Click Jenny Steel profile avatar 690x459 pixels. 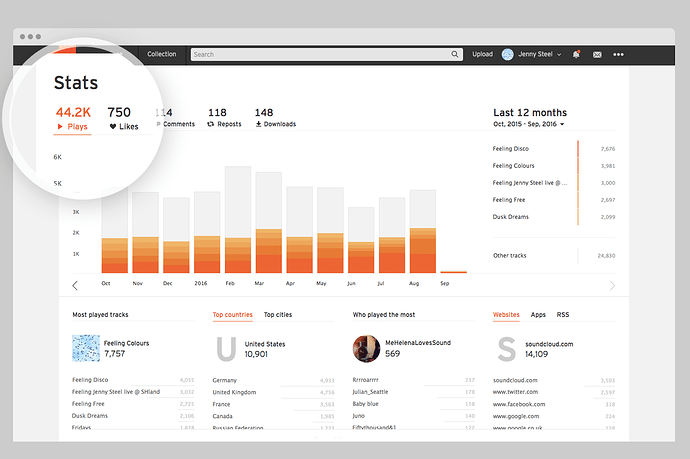click(507, 54)
